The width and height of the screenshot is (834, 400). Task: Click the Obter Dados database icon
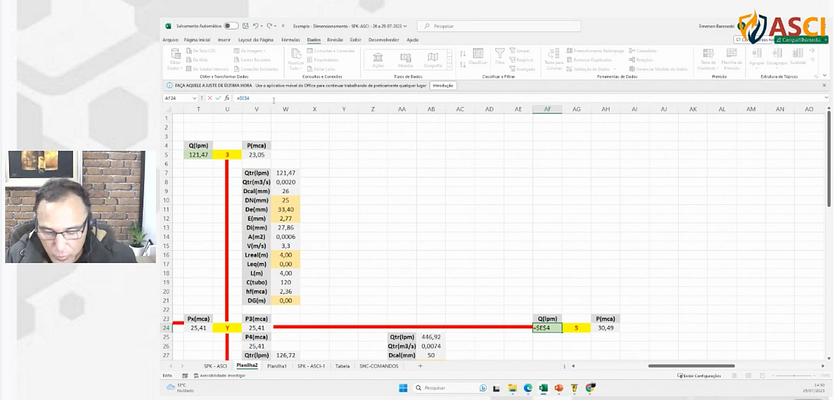pyautogui.click(x=175, y=54)
